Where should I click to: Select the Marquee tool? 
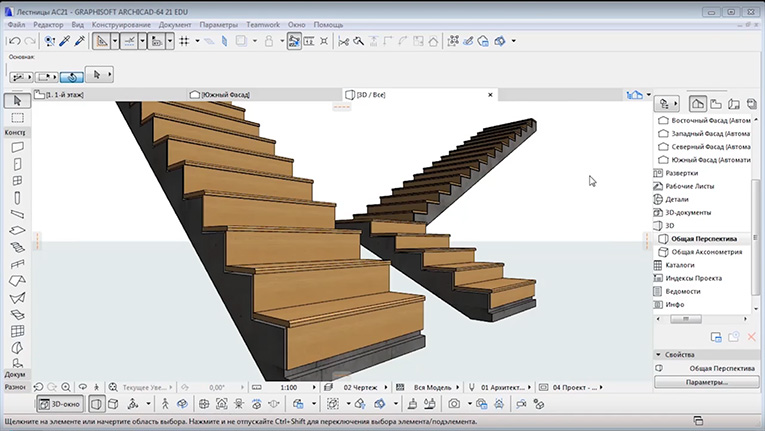tap(17, 117)
